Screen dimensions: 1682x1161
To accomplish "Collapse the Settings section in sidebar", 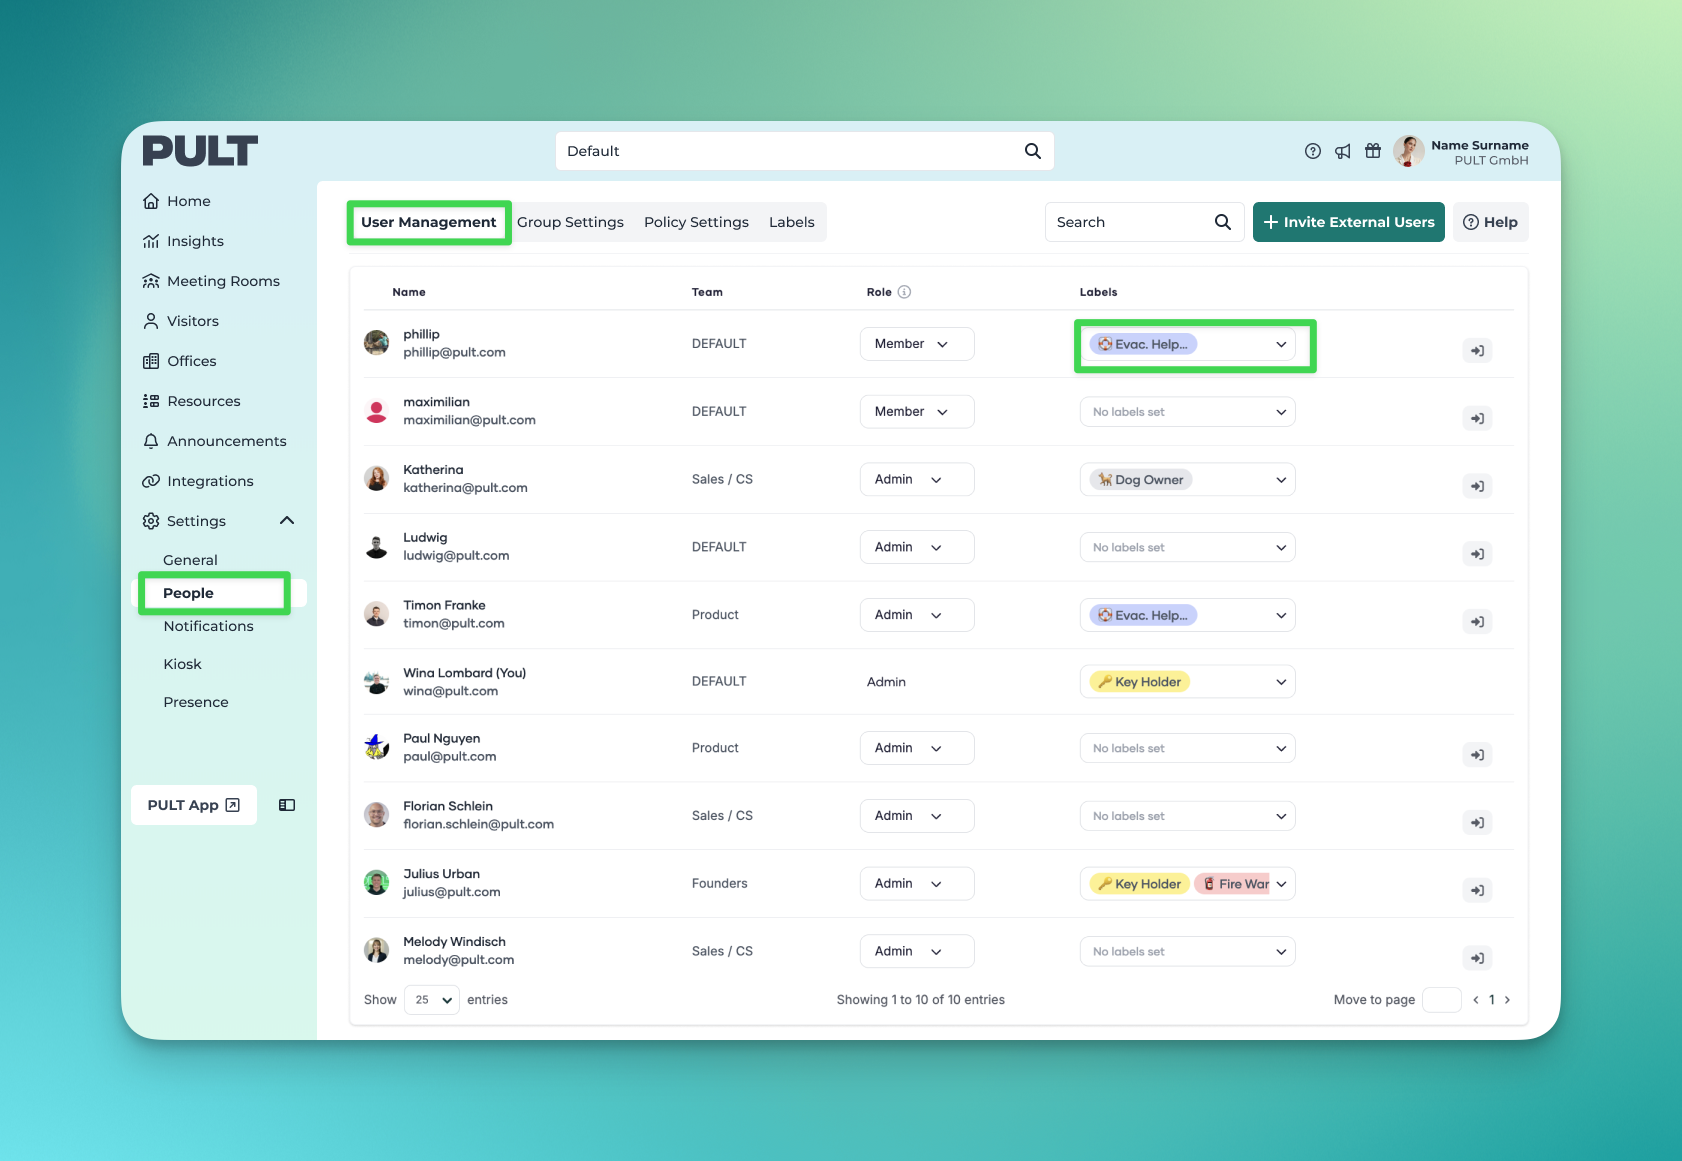I will (x=287, y=521).
